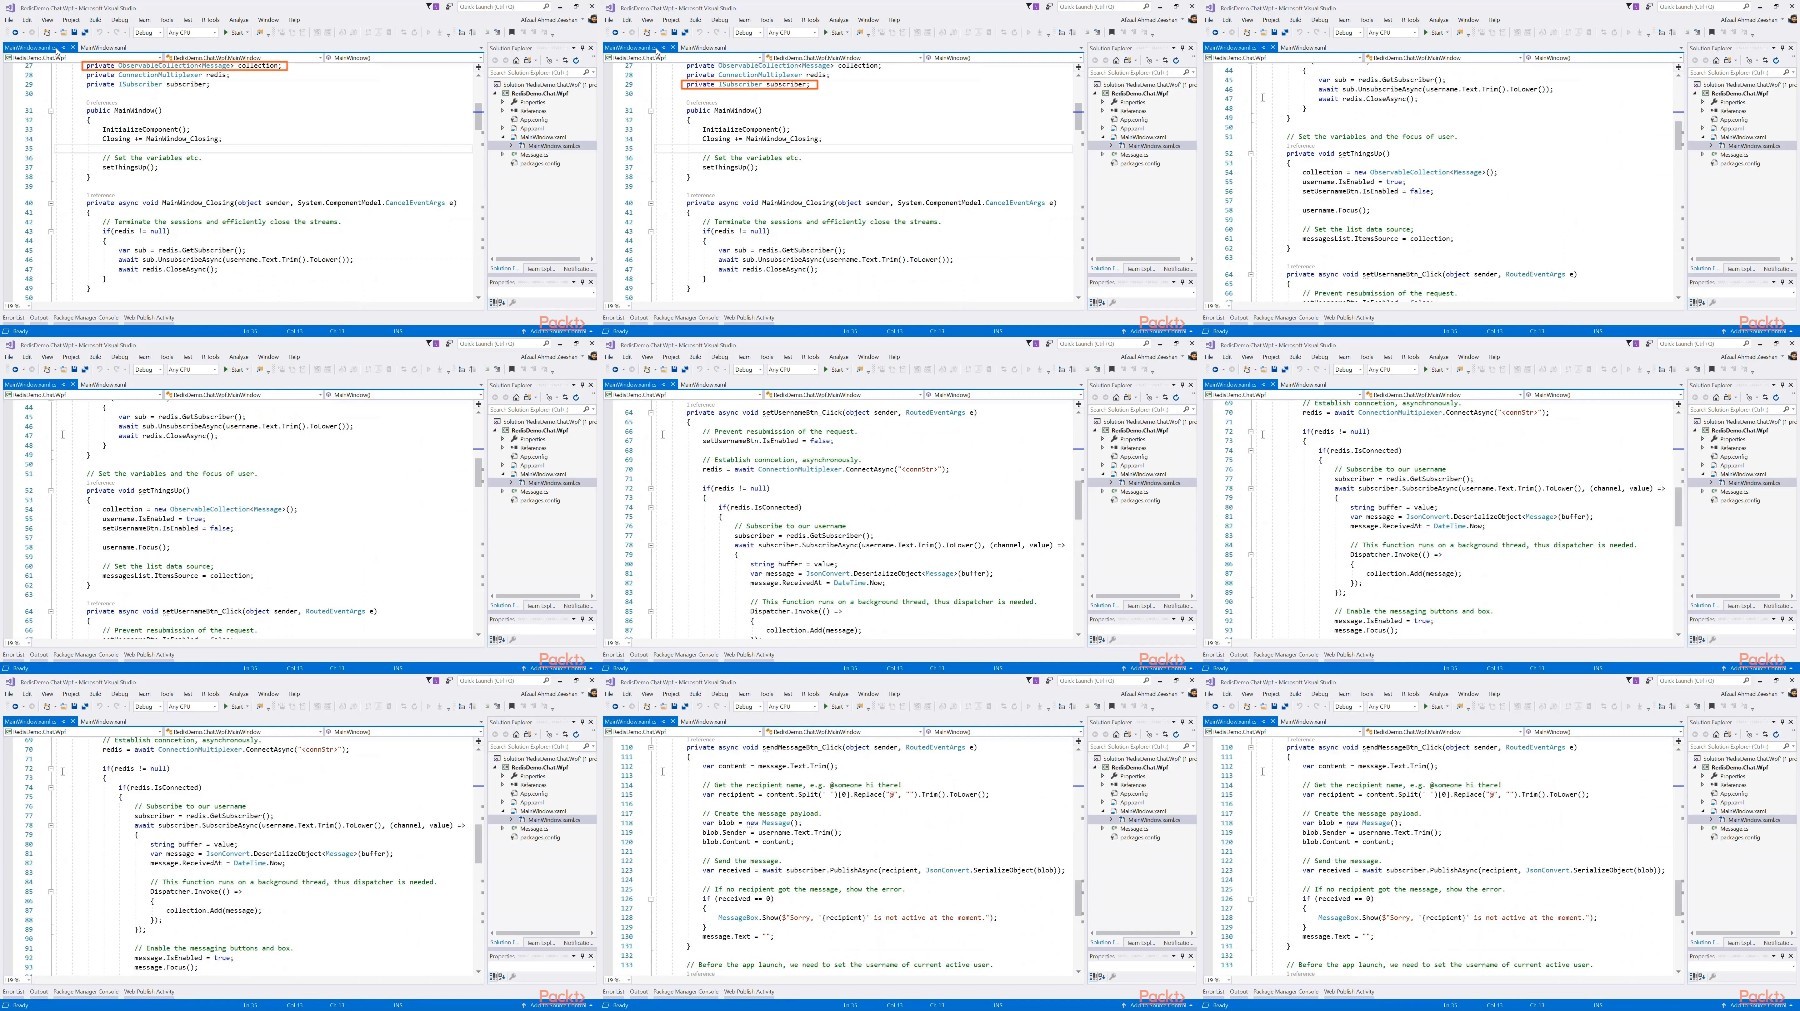
Task: Click Quick Launch box, frame starting at line 64
Action: 1103,343
